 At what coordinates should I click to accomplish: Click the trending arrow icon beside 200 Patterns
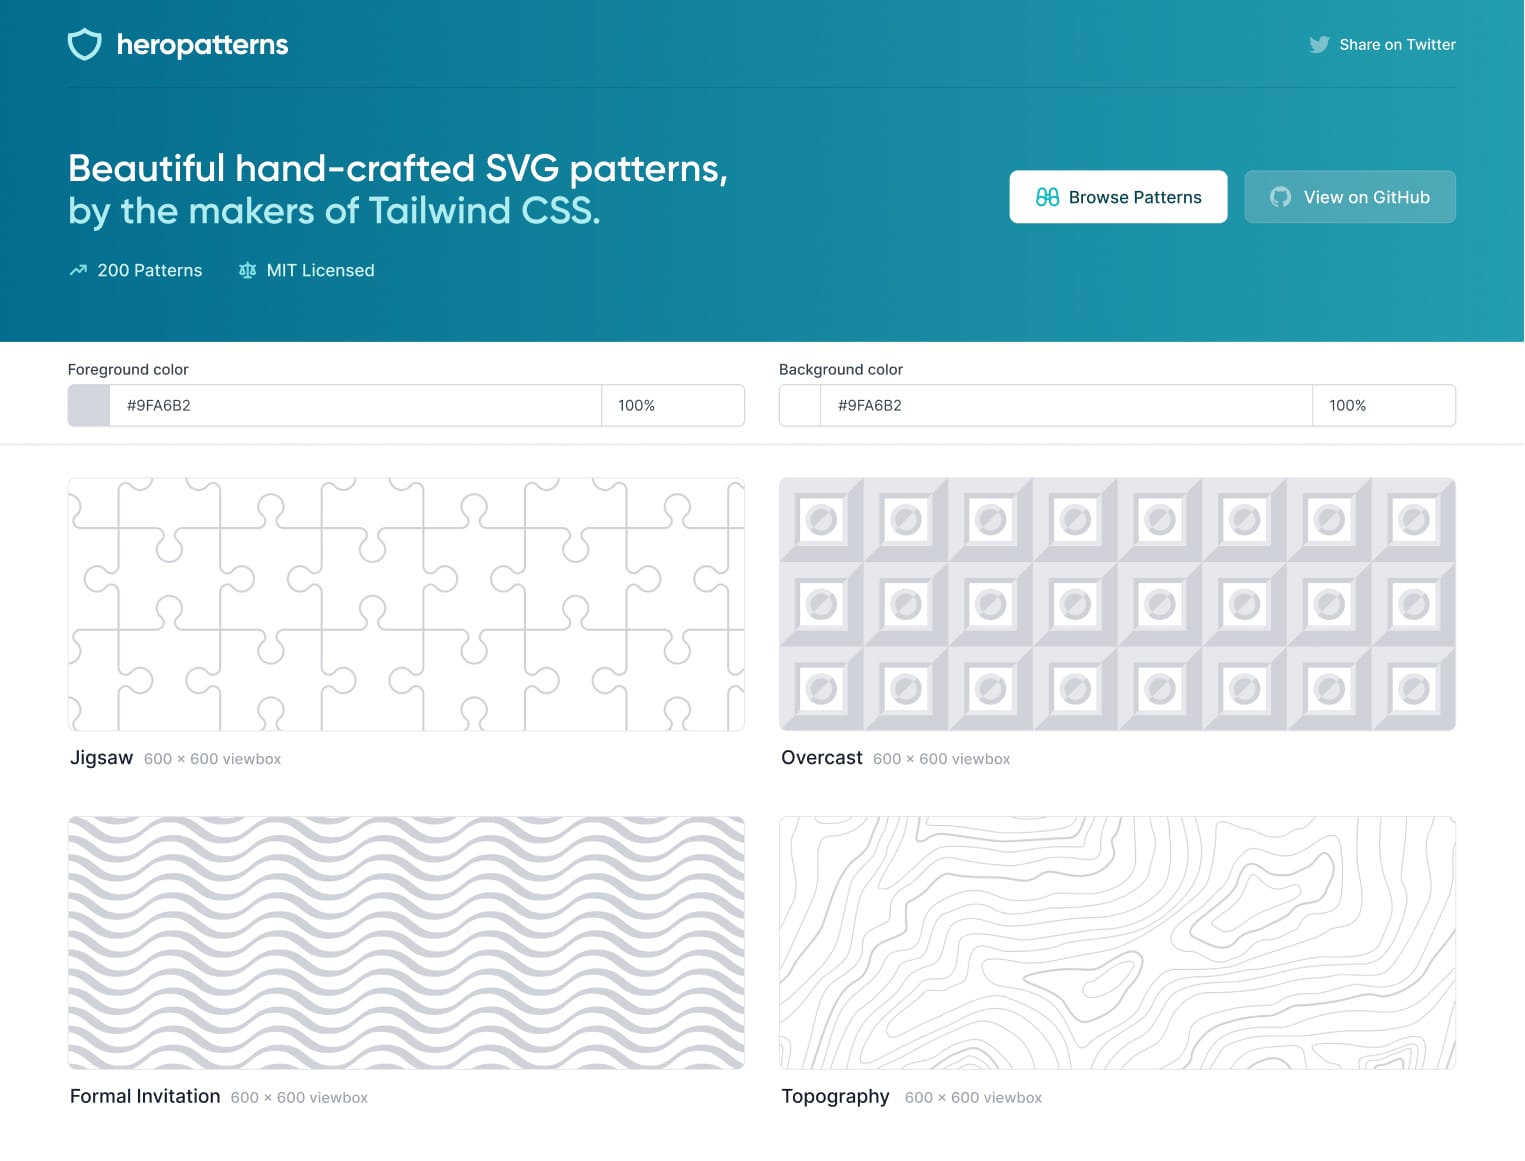tap(78, 270)
